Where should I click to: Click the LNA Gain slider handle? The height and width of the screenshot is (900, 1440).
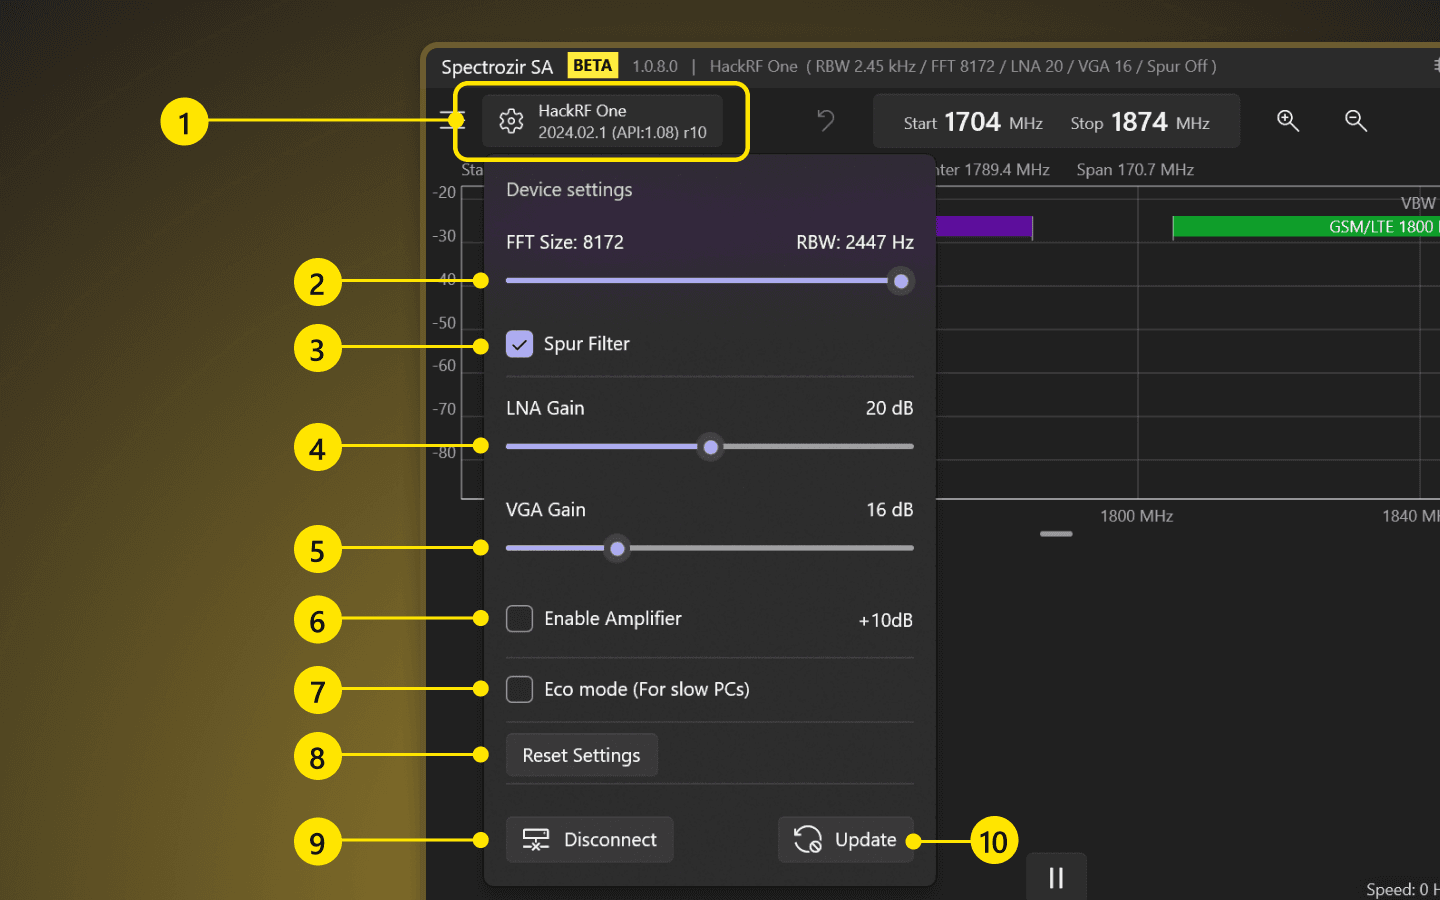pyautogui.click(x=711, y=447)
